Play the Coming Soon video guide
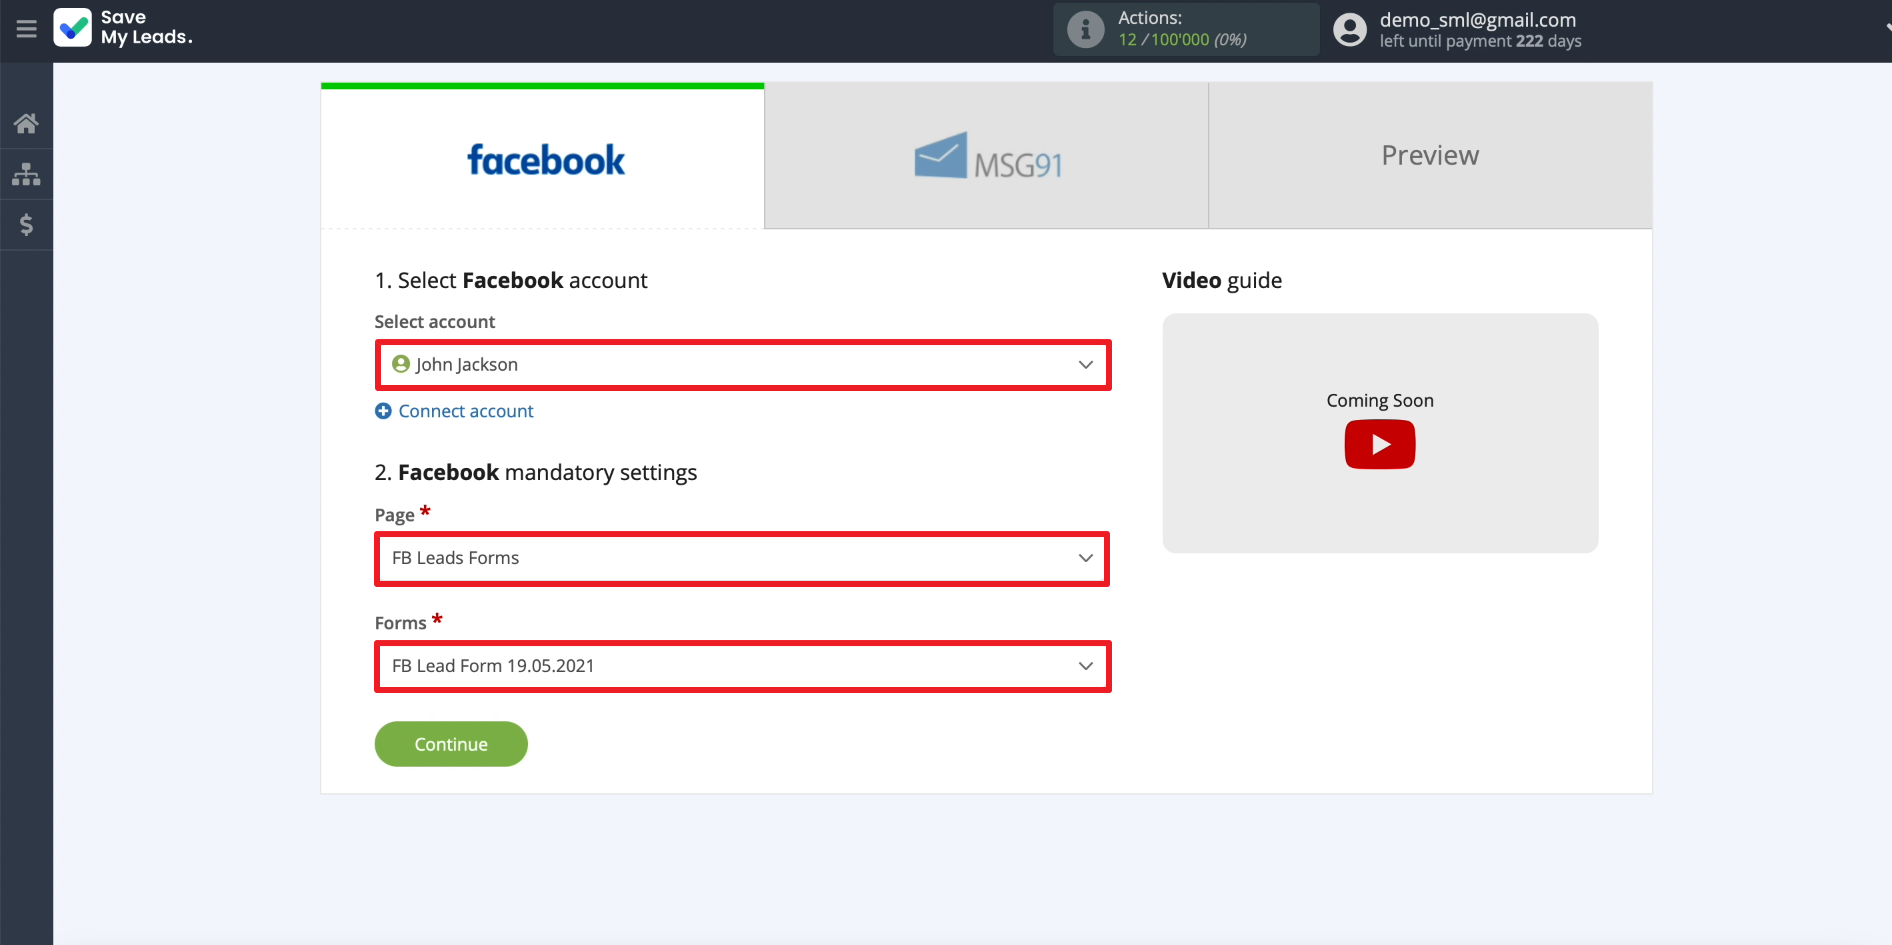Screen dimensions: 1892x945 pos(1379,444)
